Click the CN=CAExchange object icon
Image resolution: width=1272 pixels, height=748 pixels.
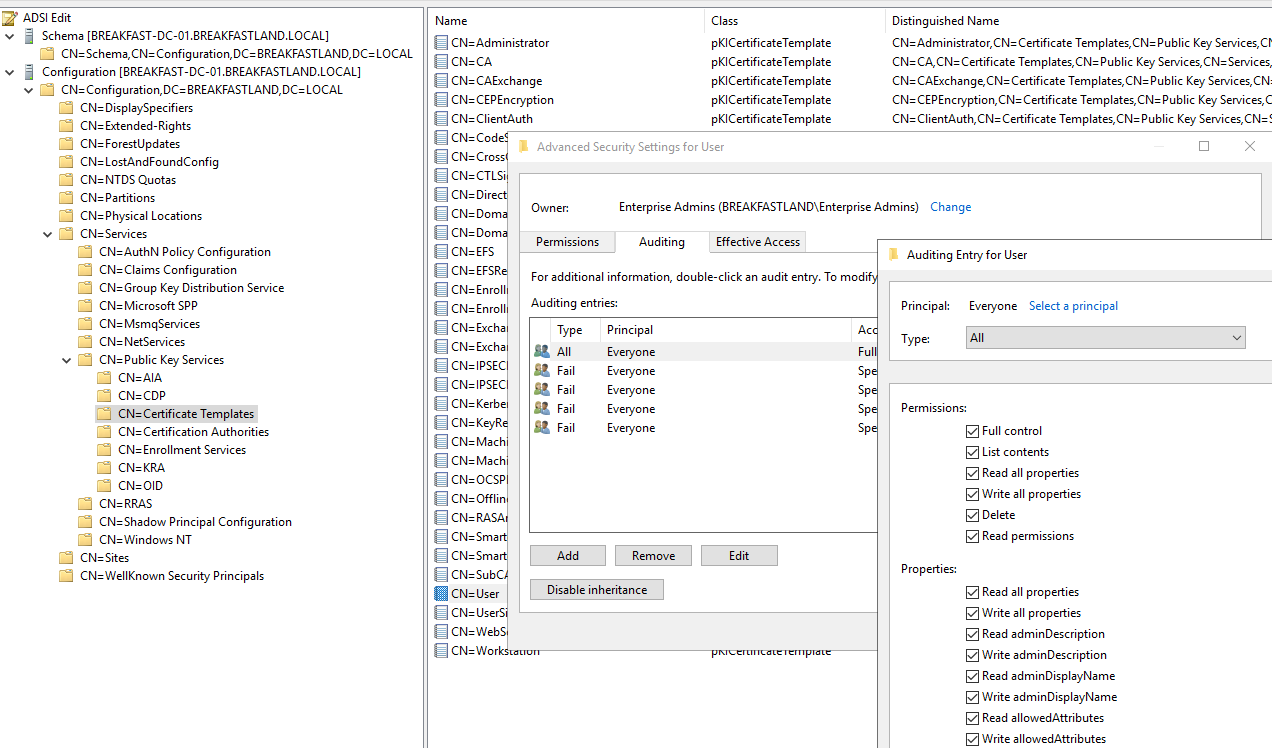point(441,81)
